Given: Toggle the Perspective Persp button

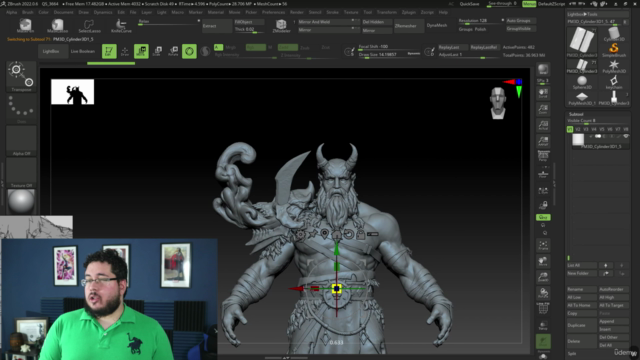Looking at the screenshot, I should 543,156.
